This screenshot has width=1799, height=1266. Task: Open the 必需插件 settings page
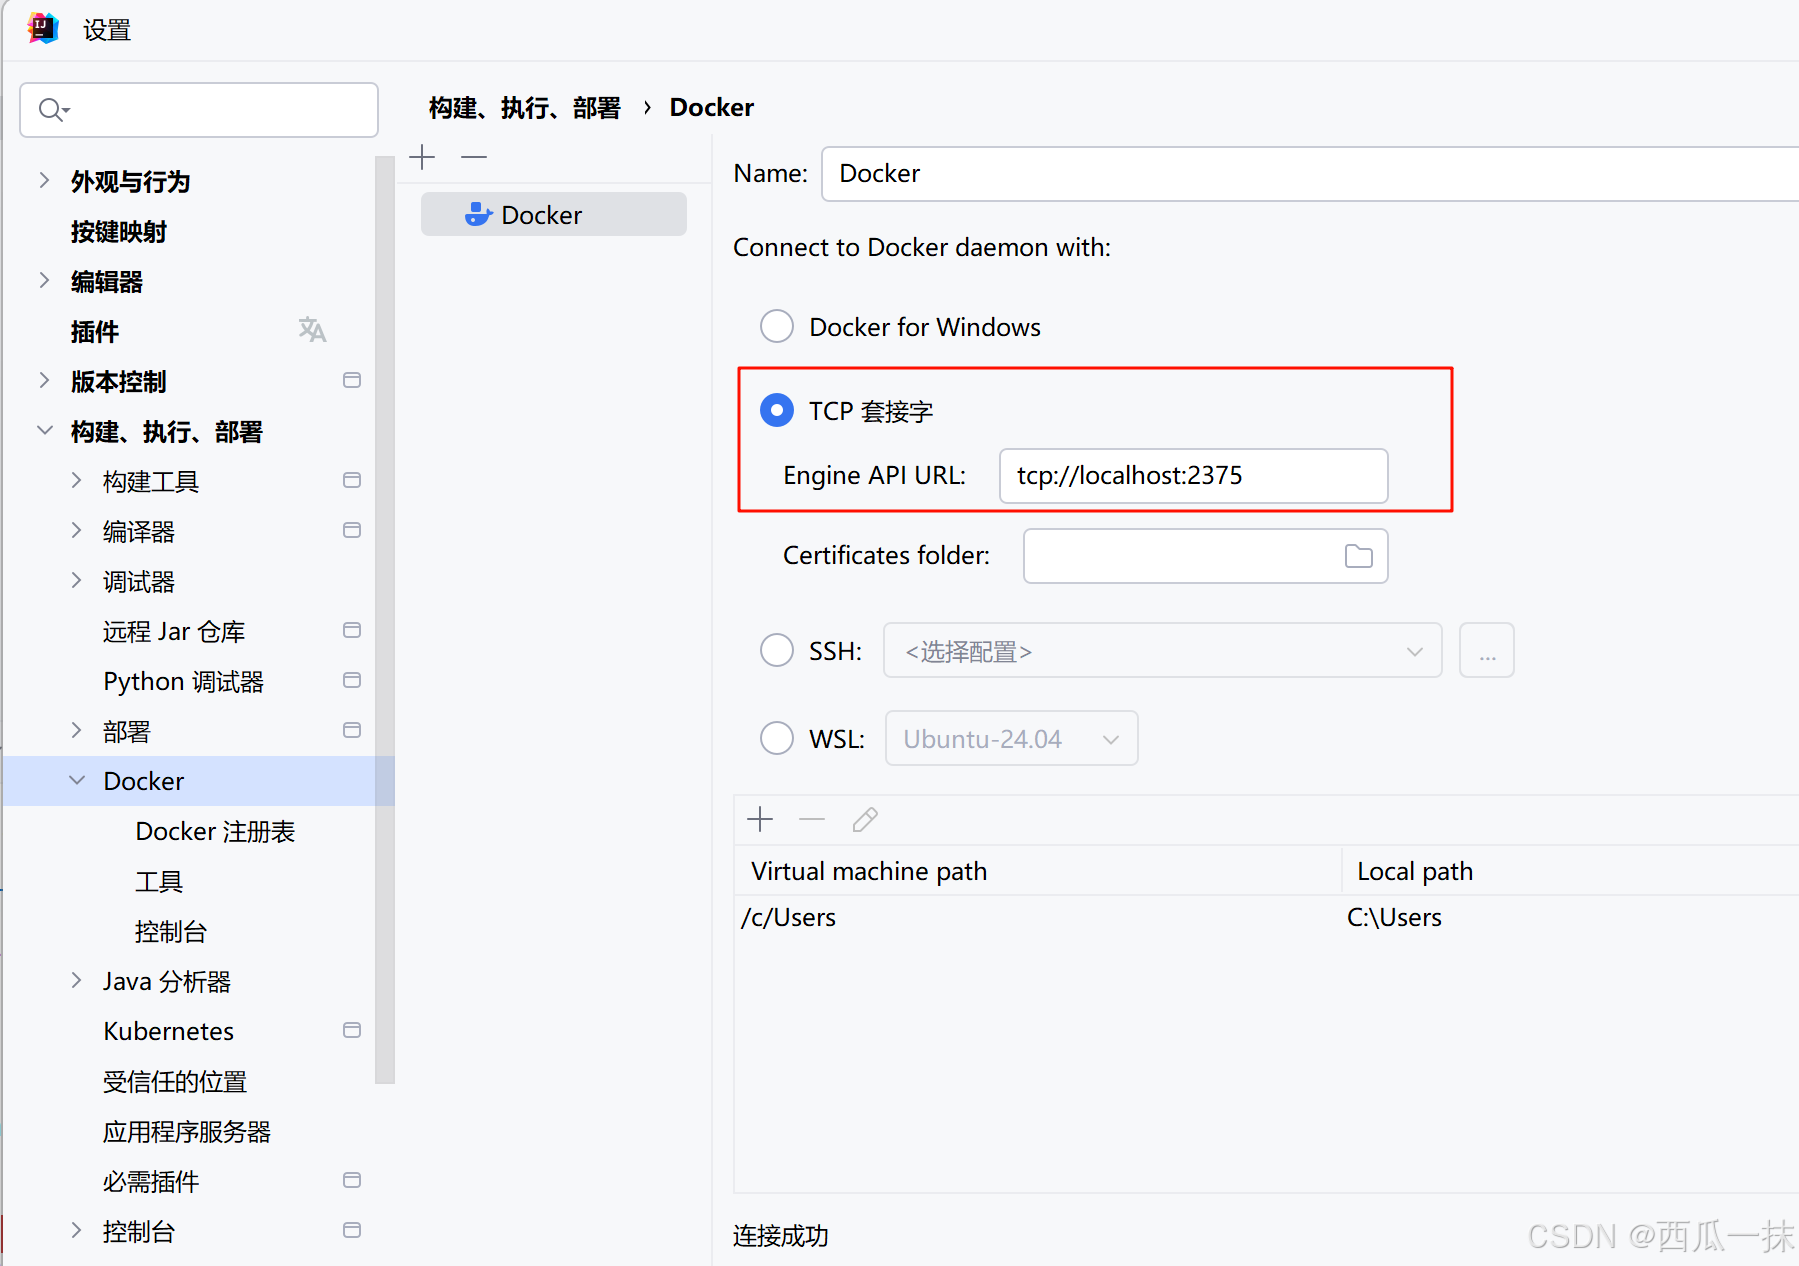tap(151, 1182)
